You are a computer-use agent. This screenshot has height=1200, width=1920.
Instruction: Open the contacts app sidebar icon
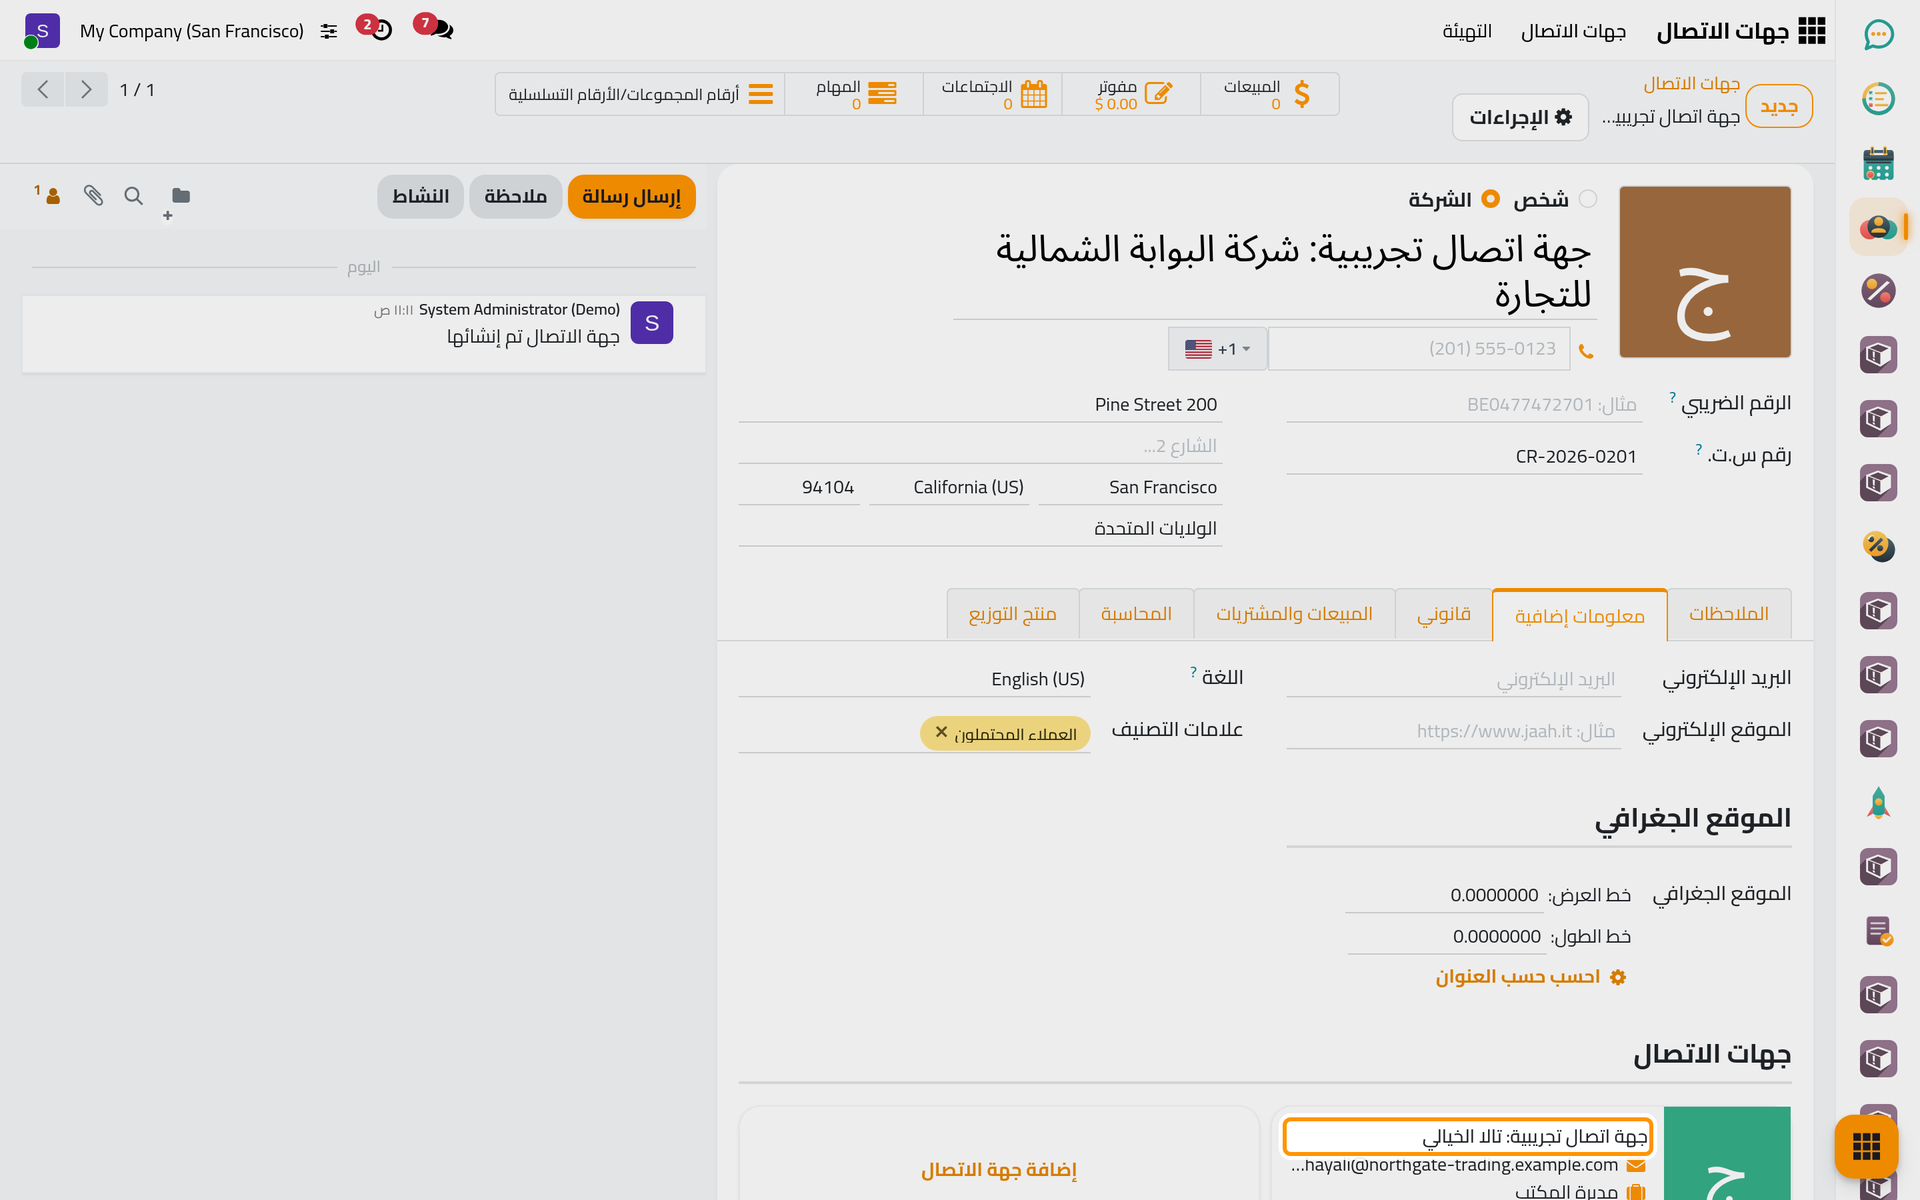click(1878, 227)
